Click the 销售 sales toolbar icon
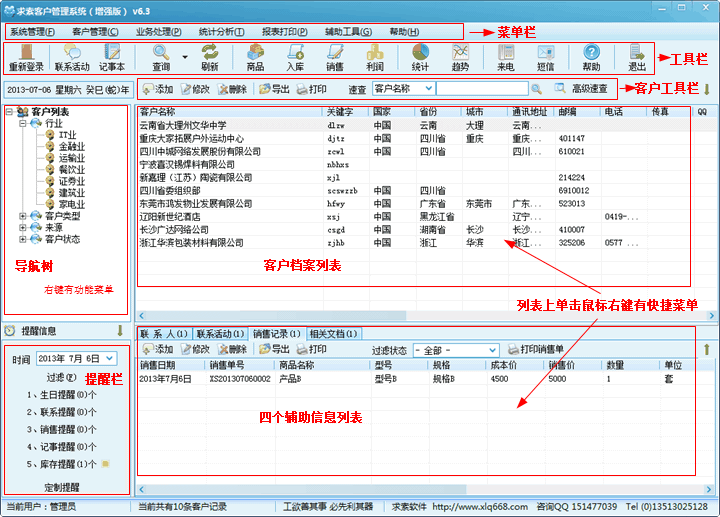The height and width of the screenshot is (517, 720). point(335,57)
